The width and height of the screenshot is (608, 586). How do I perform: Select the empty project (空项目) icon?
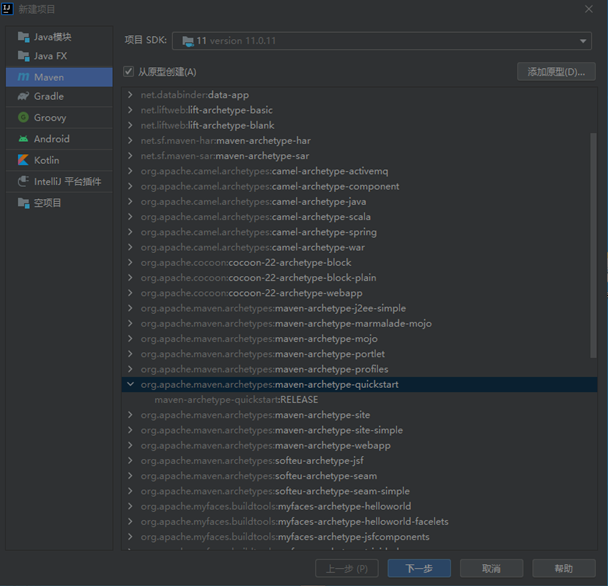coord(23,202)
